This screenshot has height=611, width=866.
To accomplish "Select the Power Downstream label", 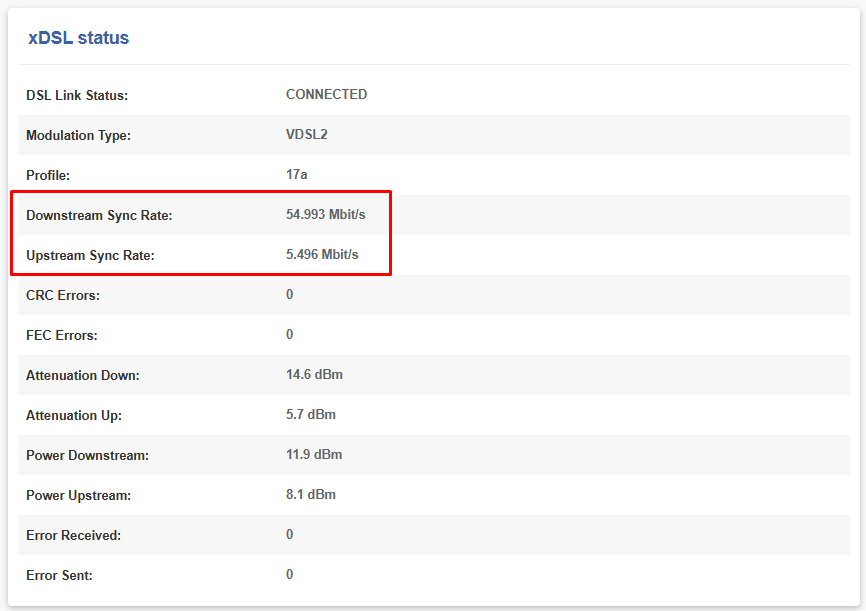I will 87,455.
